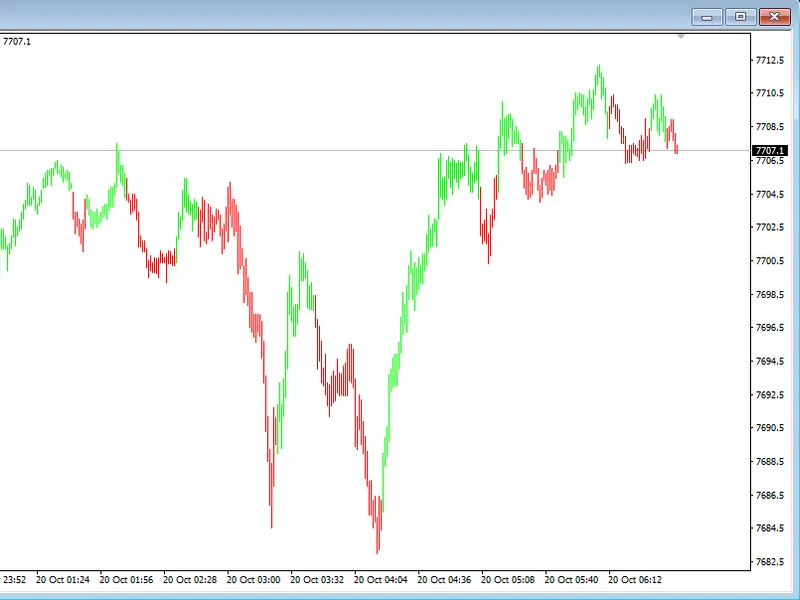Click the 20 Oct 04:04 time label
This screenshot has height=600, width=800.
[381, 580]
